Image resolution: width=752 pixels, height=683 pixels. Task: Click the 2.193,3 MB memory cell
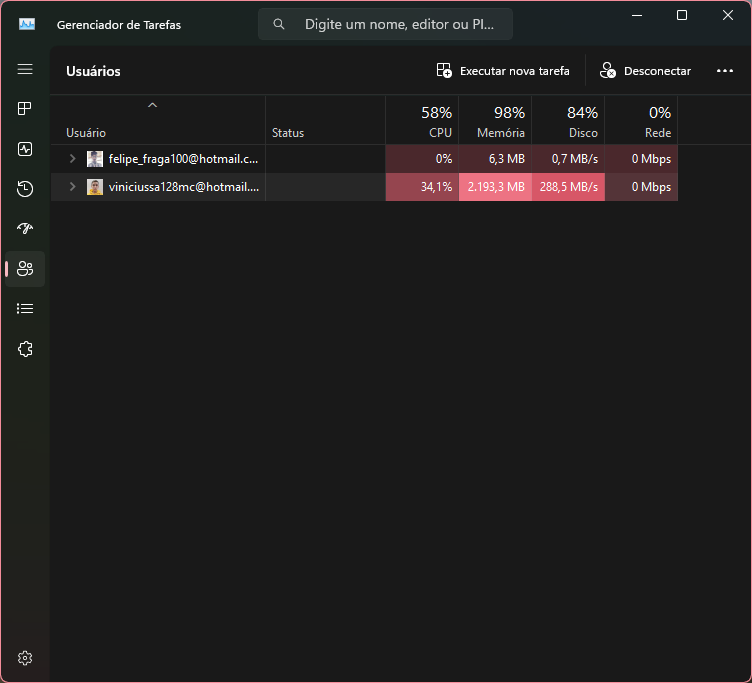[495, 187]
